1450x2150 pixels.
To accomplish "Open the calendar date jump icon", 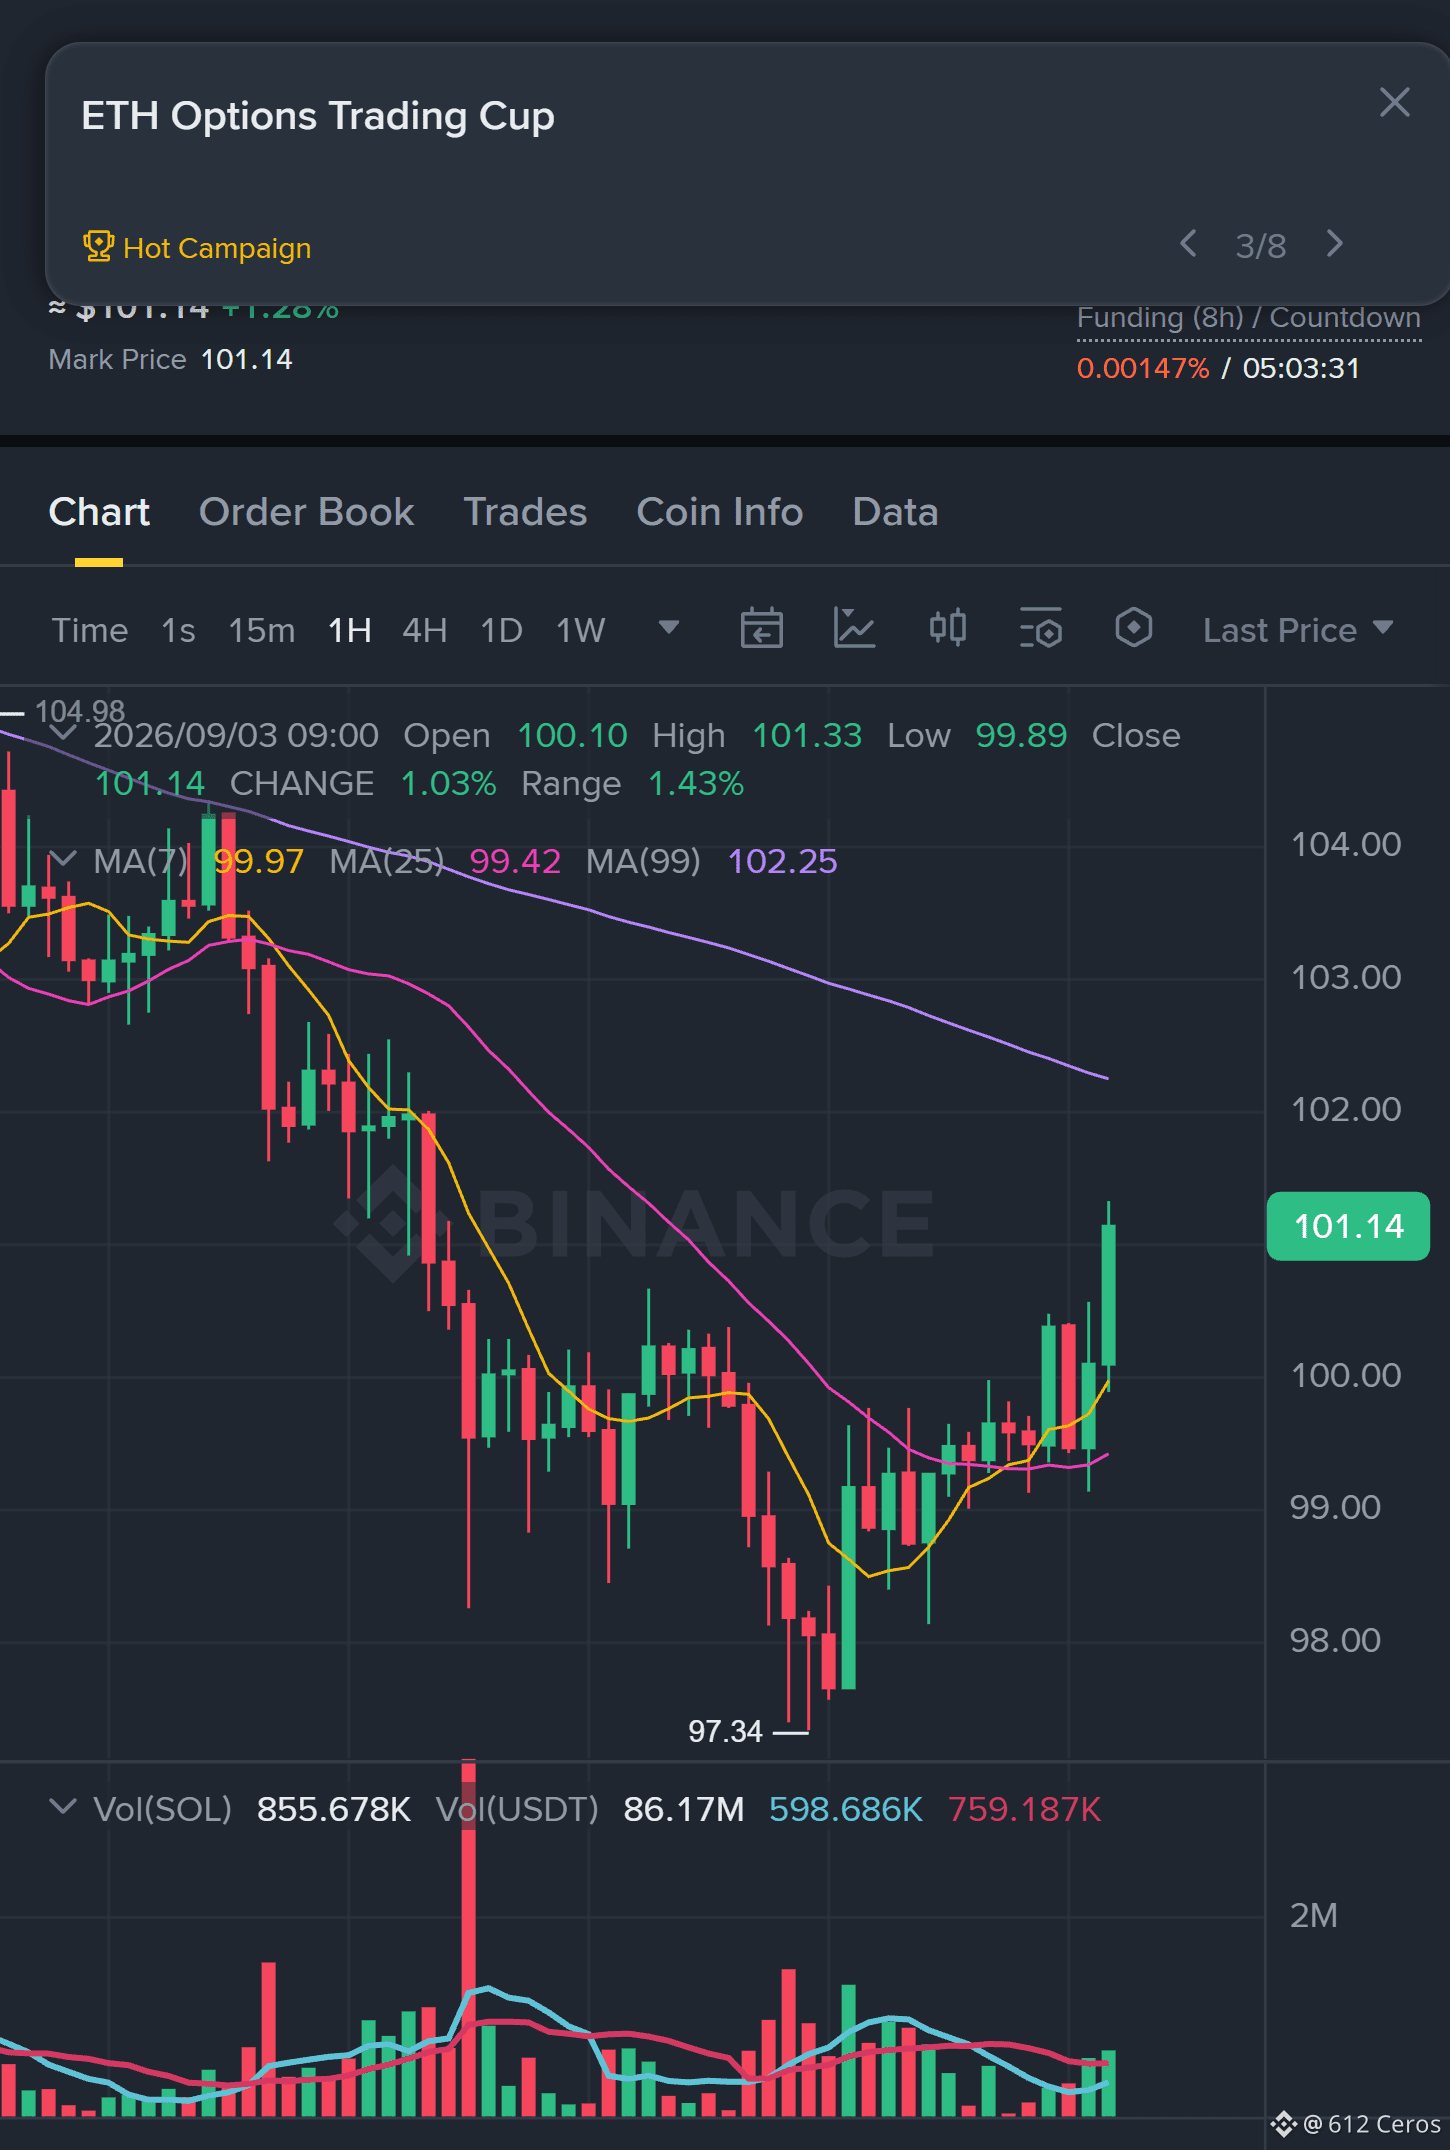I will (x=761, y=629).
